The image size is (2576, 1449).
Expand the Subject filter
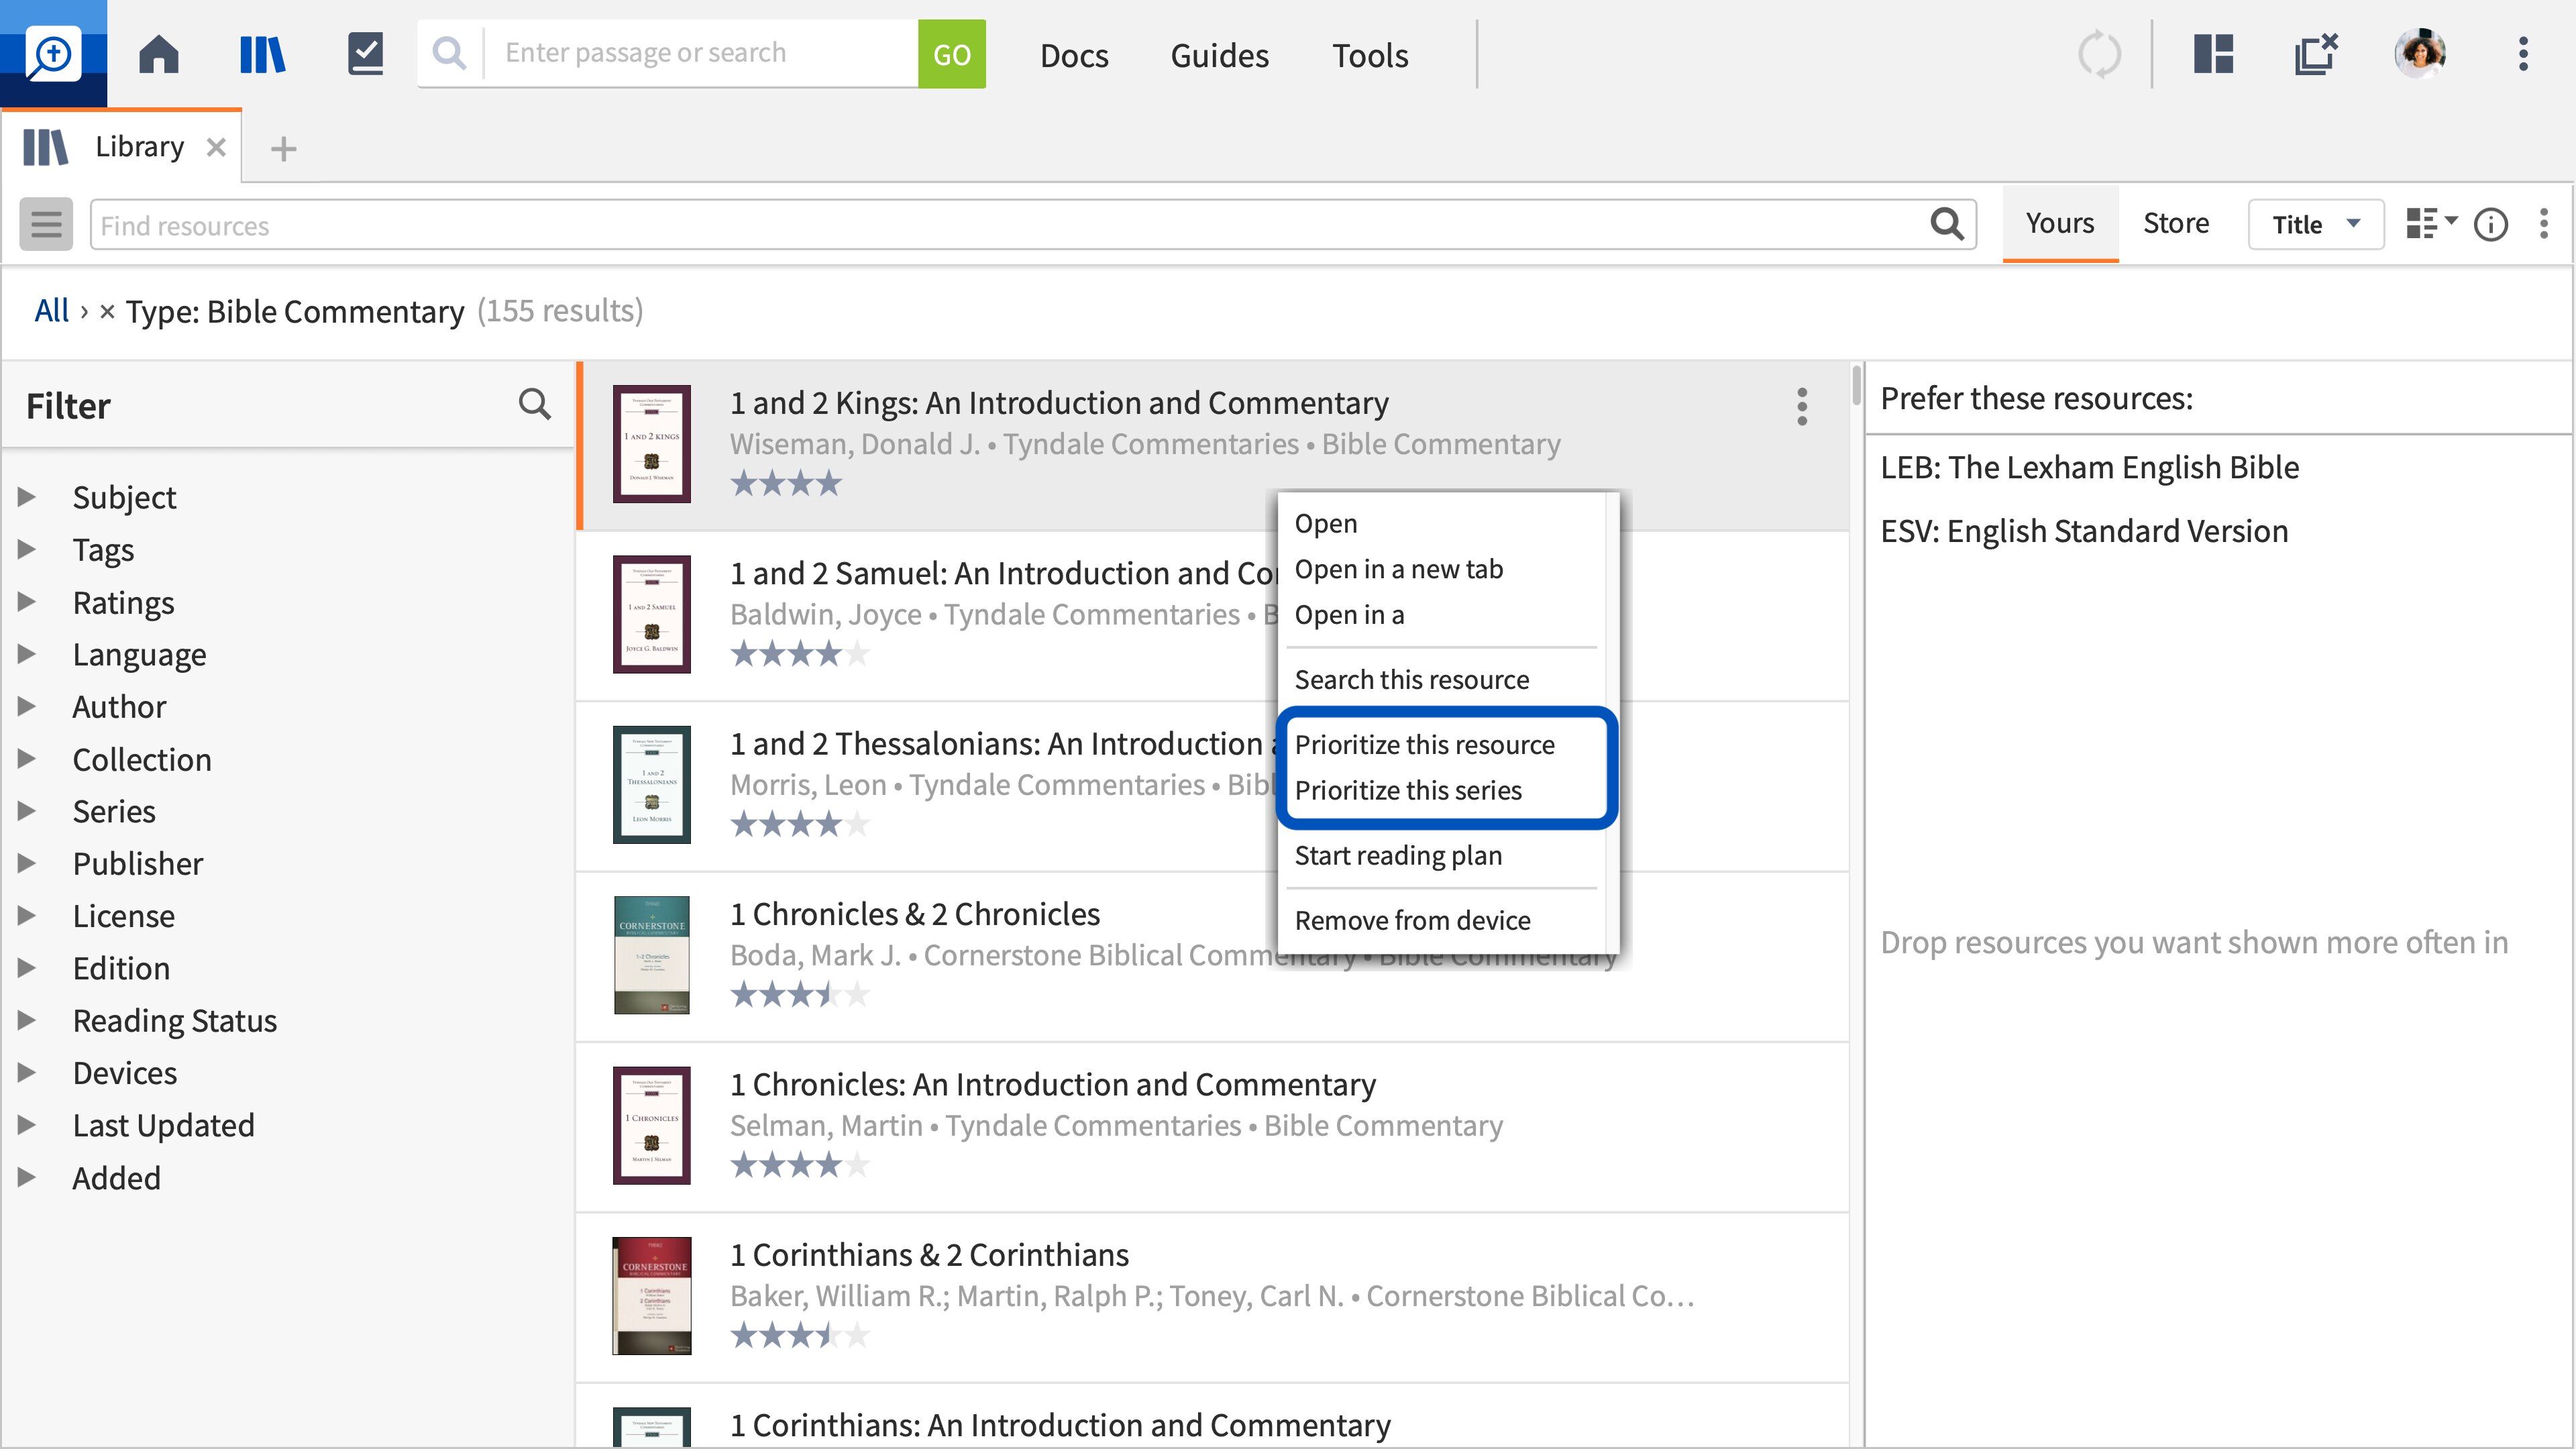[27, 496]
